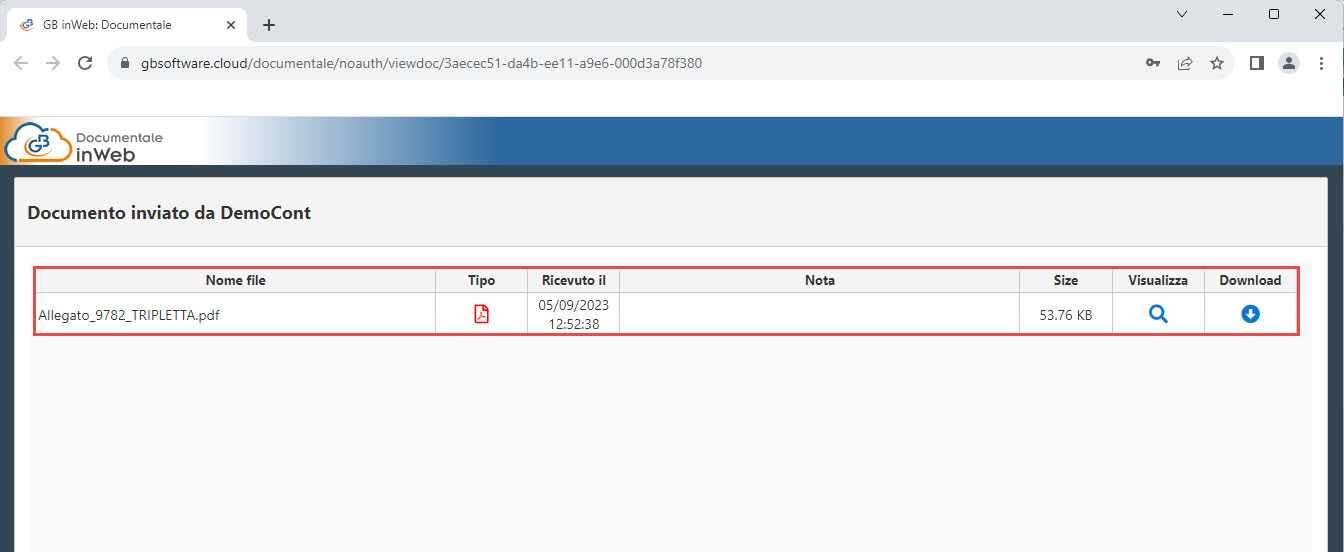
Task: Share this page via share icon
Action: tap(1185, 63)
